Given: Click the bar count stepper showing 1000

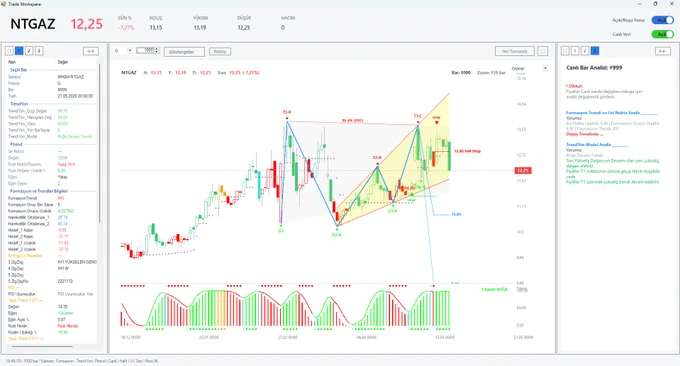Looking at the screenshot, I should point(148,51).
